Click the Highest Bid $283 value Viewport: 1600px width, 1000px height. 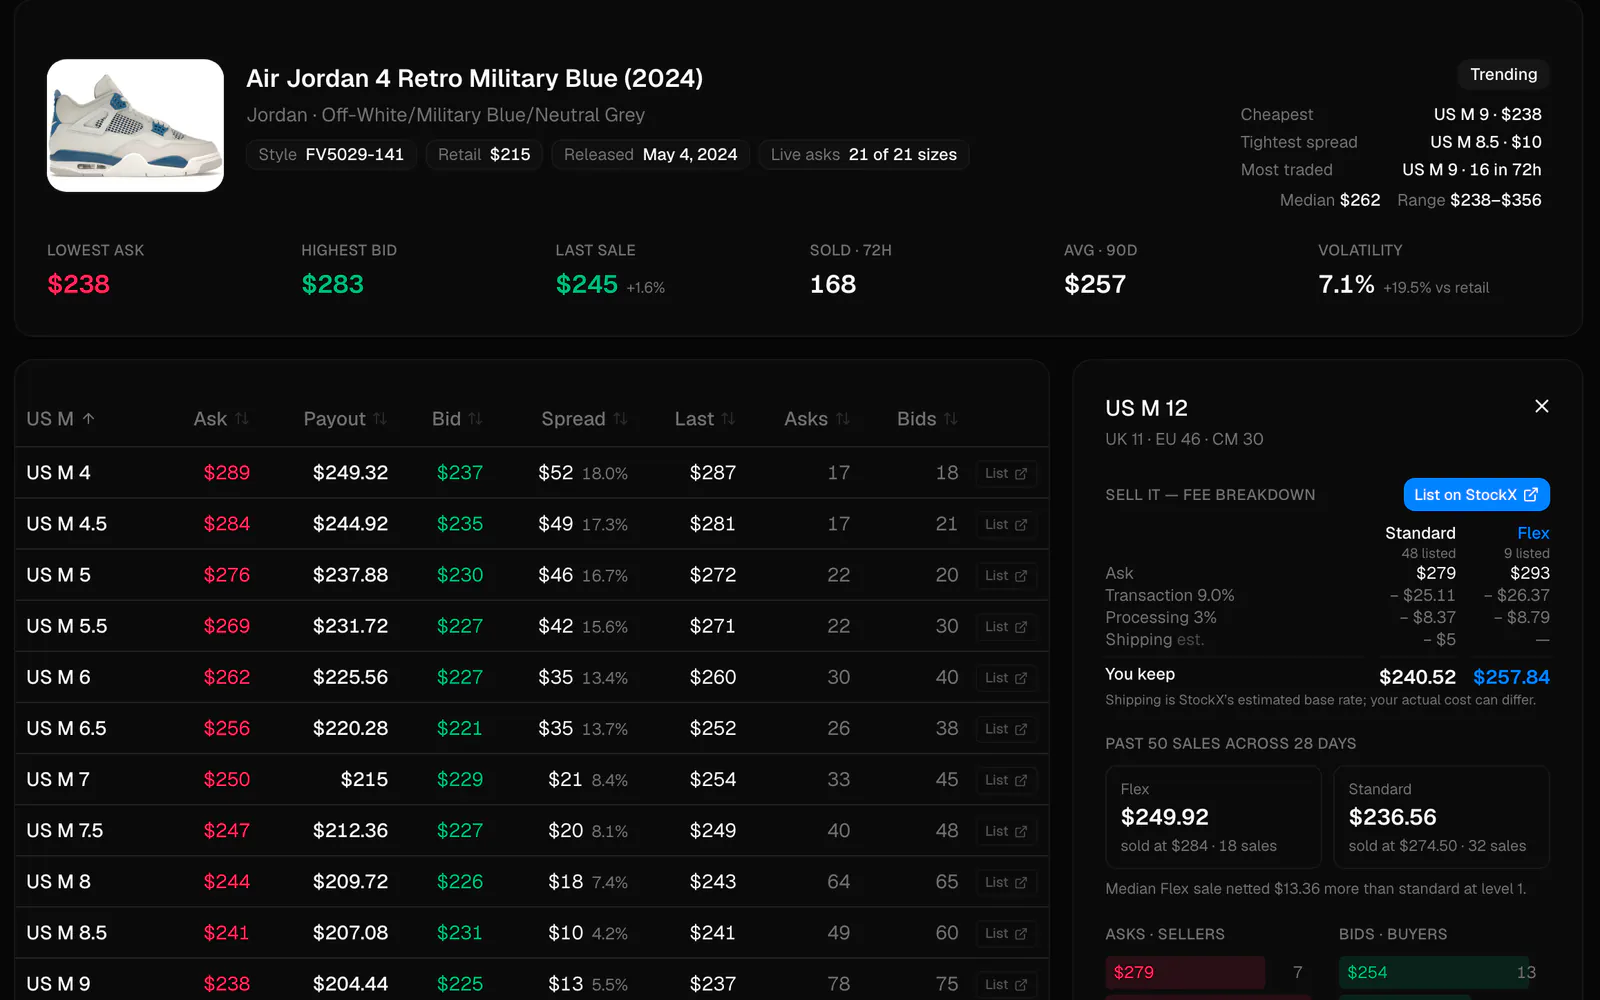[x=332, y=284]
